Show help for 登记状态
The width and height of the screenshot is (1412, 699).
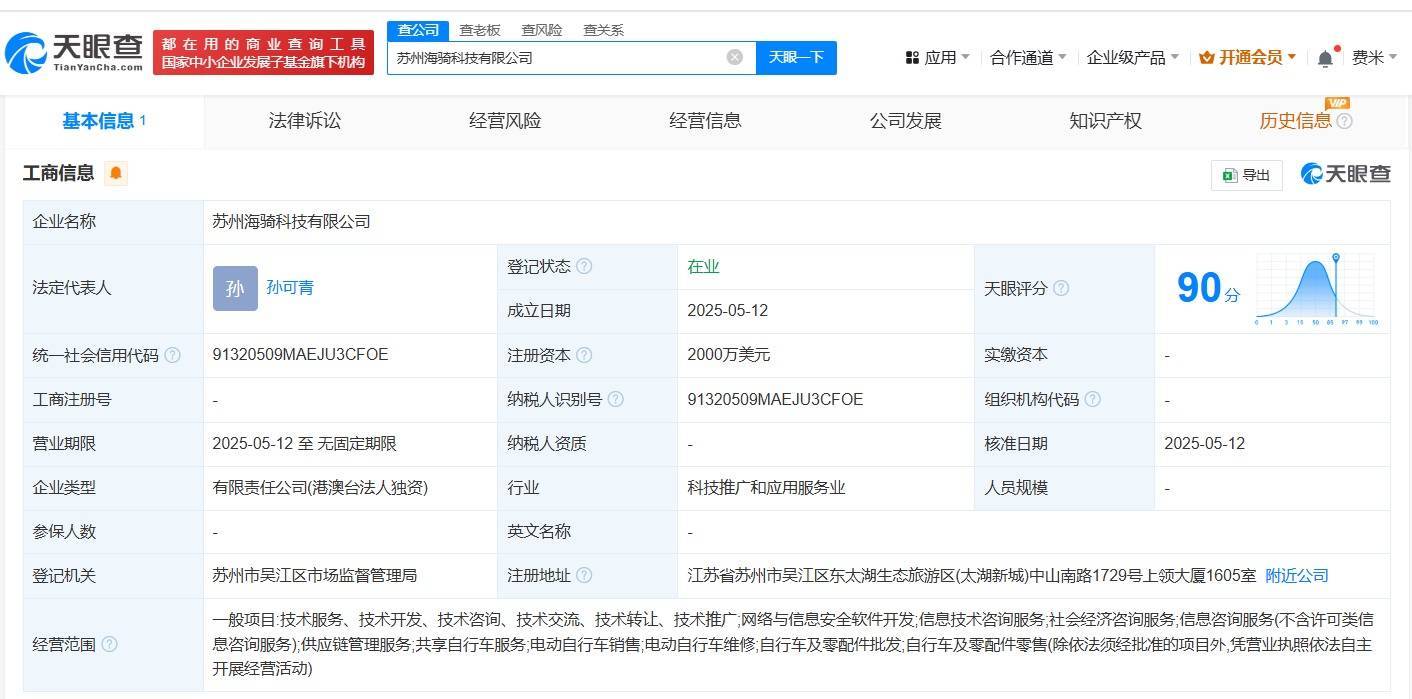tap(584, 267)
